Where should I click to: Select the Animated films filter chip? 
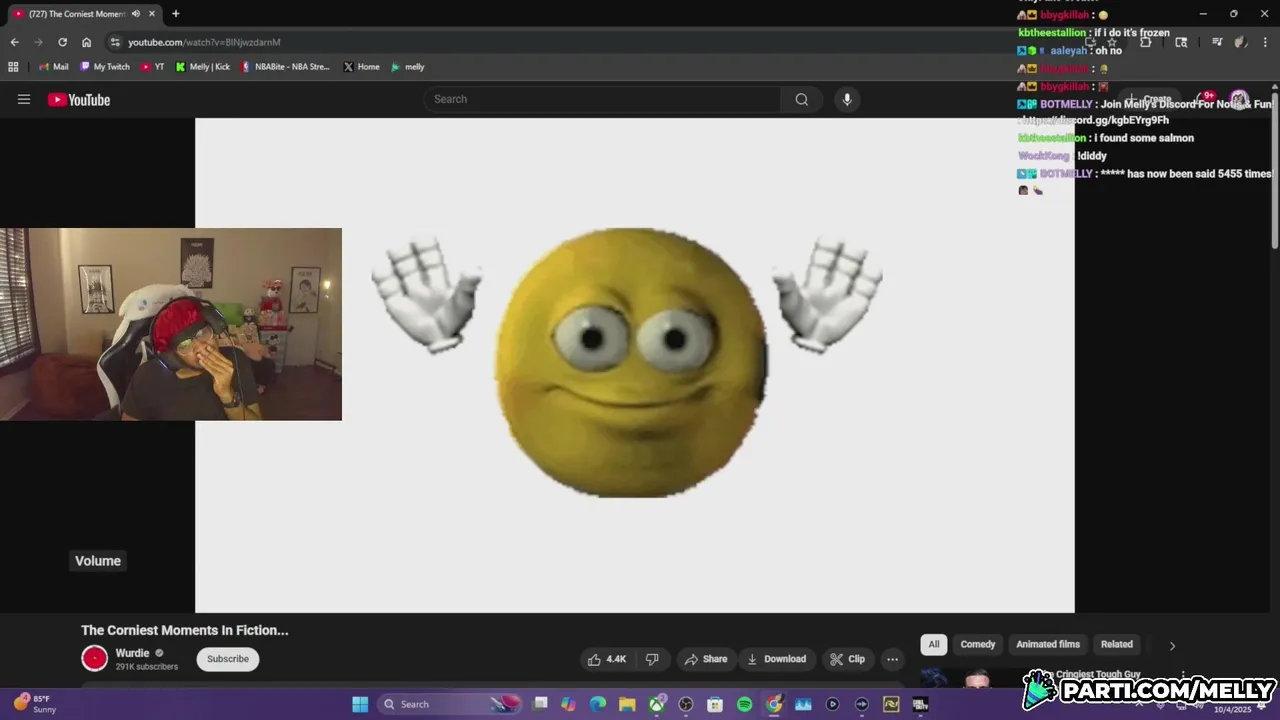(1048, 644)
